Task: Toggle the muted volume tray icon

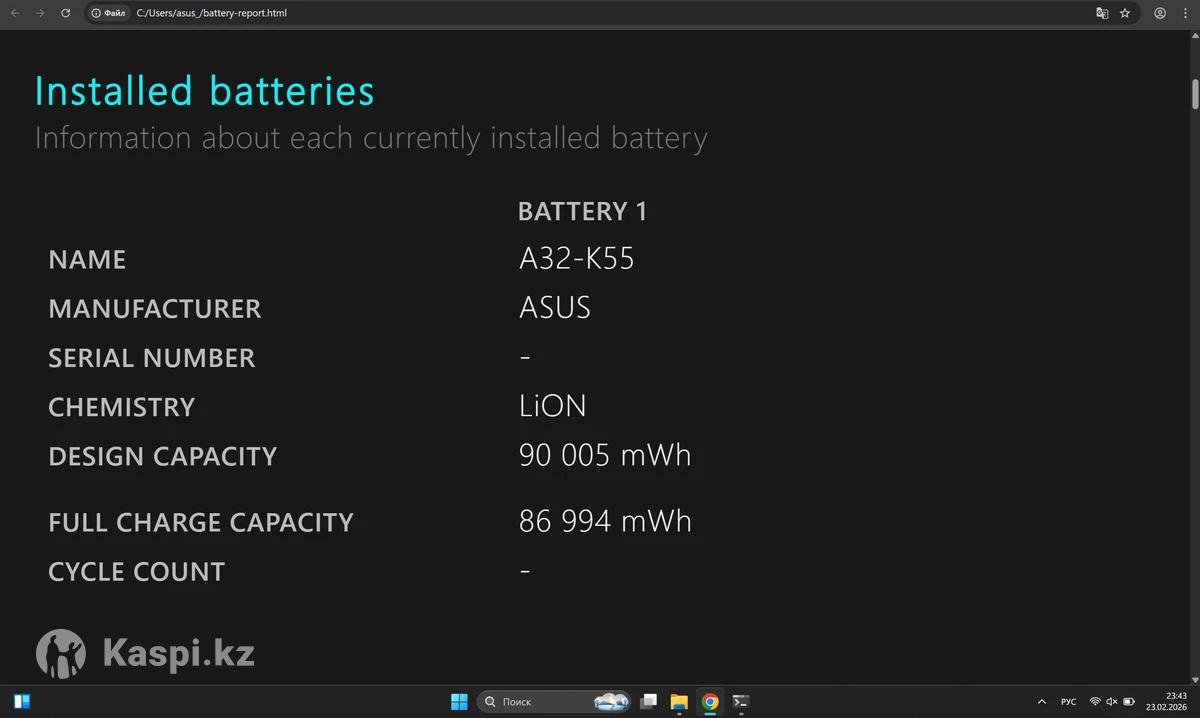Action: tap(1112, 702)
